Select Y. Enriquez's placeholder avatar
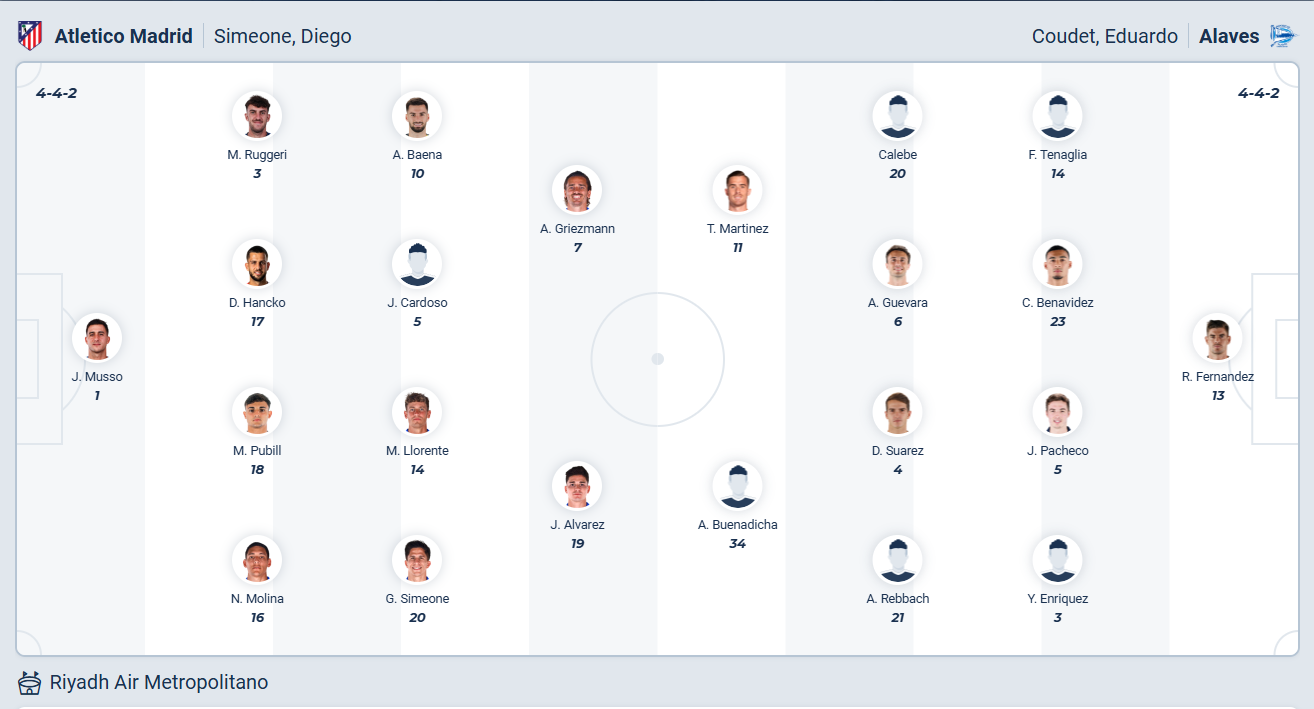1314x709 pixels. tap(1057, 560)
